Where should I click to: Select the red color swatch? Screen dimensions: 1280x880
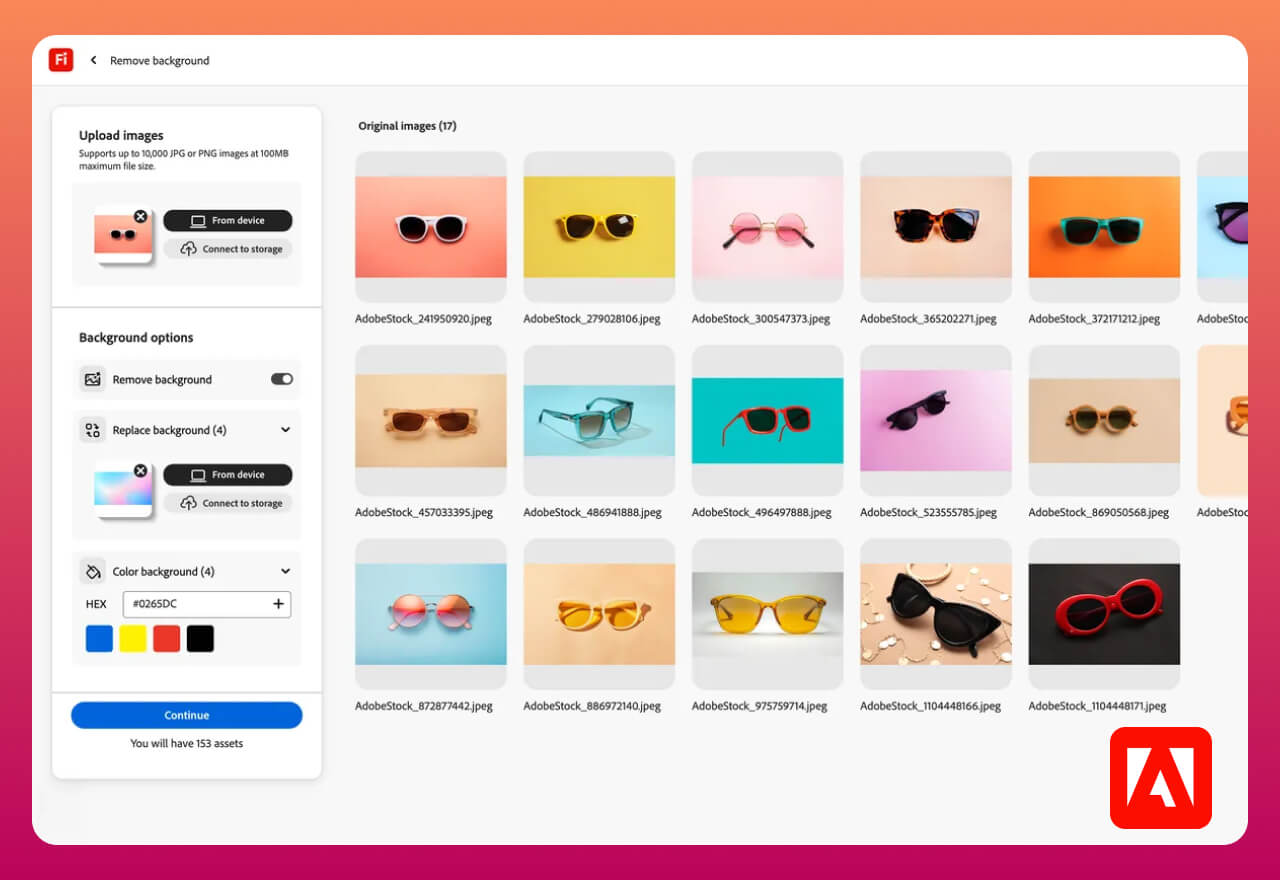167,638
